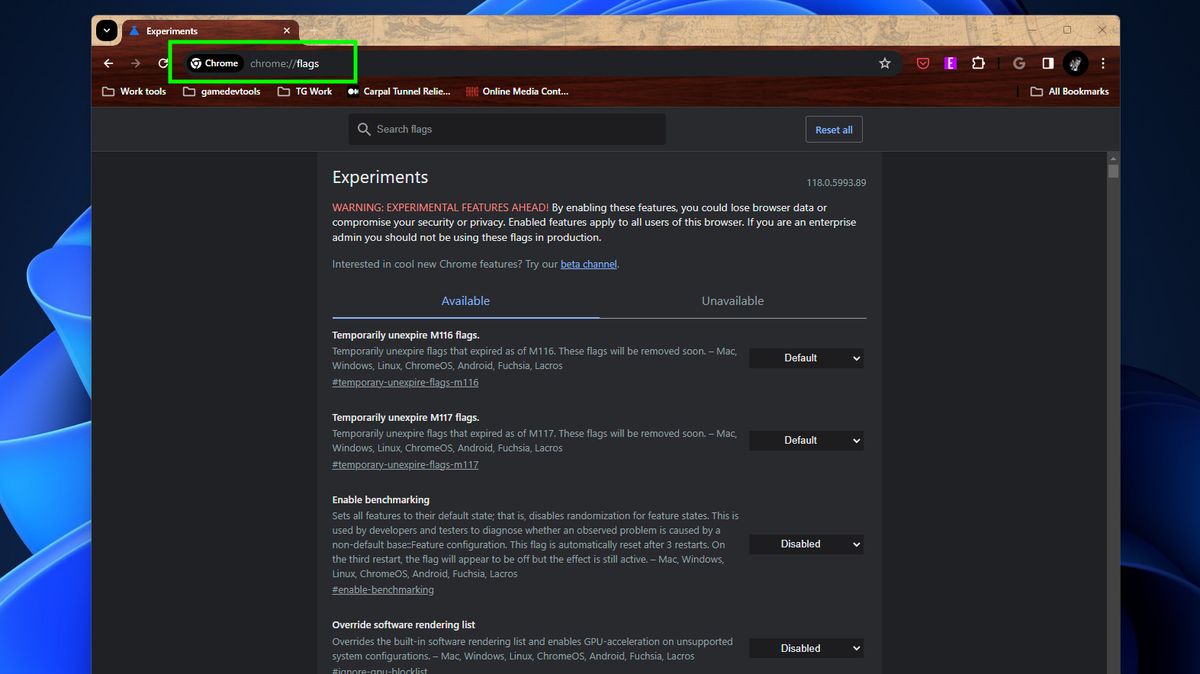Click the version number 118.0.5993.89
Image resolution: width=1200 pixels, height=674 pixels.
(x=836, y=183)
